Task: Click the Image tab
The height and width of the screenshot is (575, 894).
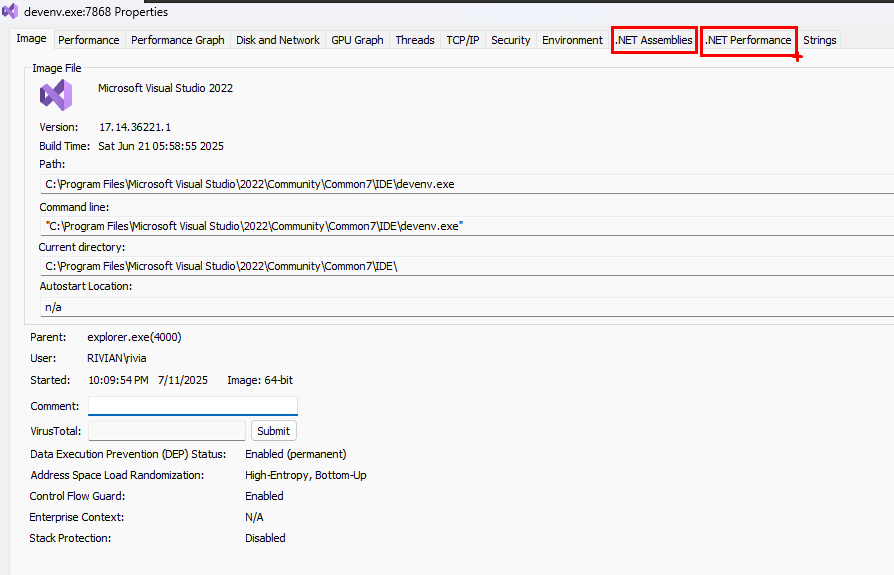Action: [32, 39]
